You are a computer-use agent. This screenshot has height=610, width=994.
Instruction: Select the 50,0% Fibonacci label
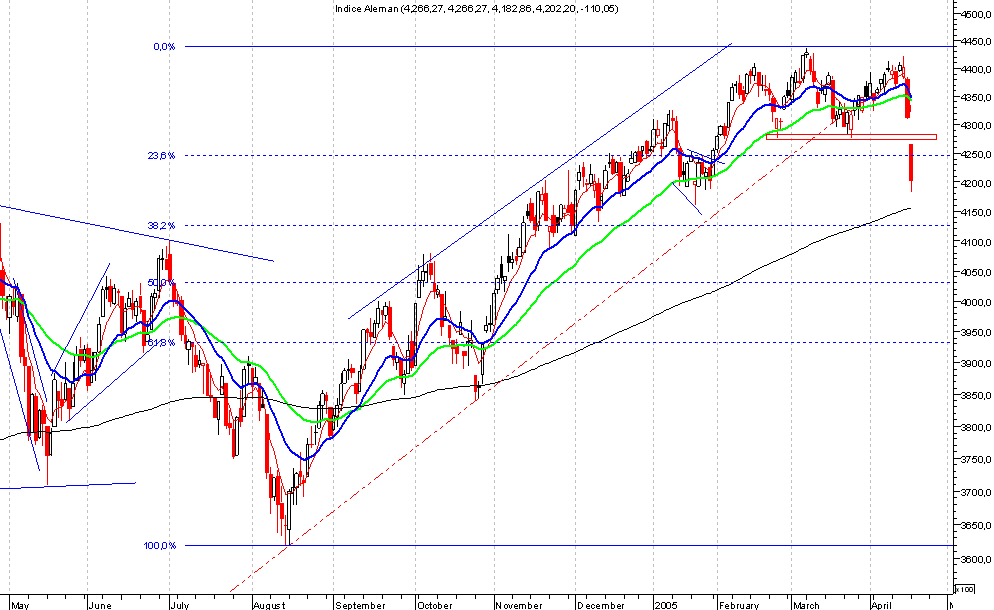162,282
